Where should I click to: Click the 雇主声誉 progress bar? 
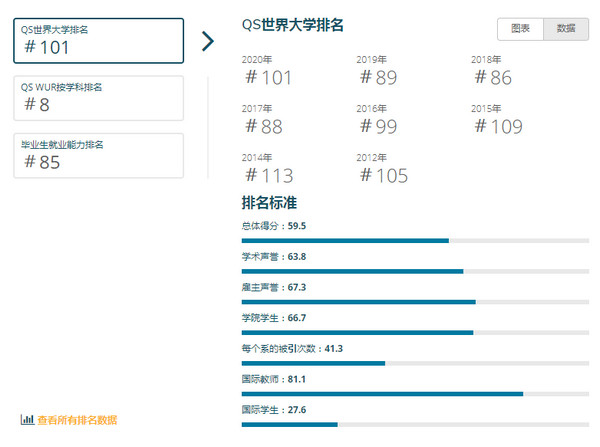coord(415,302)
